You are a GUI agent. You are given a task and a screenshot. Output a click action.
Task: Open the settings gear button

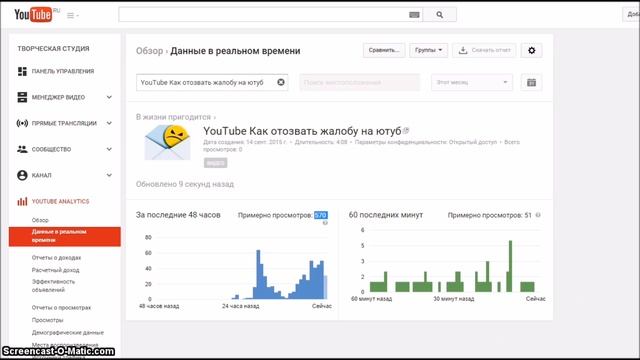(x=531, y=50)
